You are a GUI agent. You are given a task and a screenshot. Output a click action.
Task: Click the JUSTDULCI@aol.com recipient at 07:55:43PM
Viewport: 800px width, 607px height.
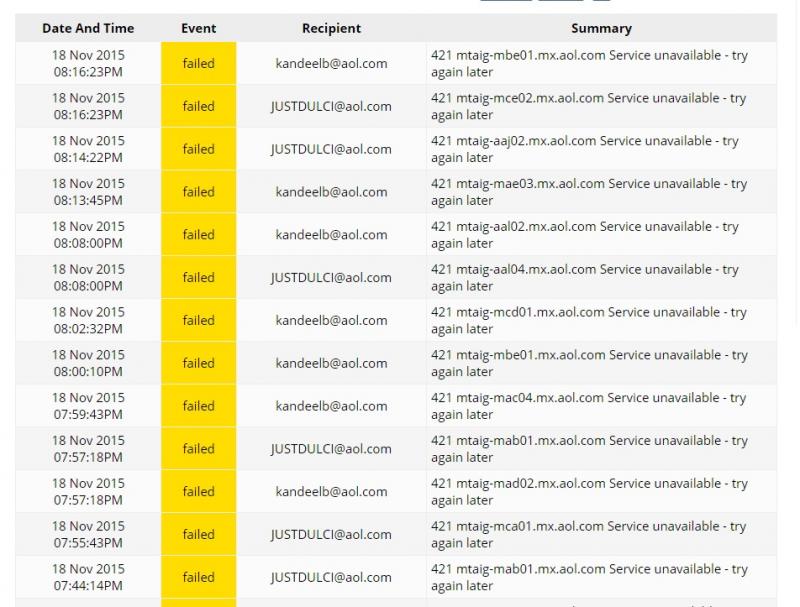click(331, 534)
